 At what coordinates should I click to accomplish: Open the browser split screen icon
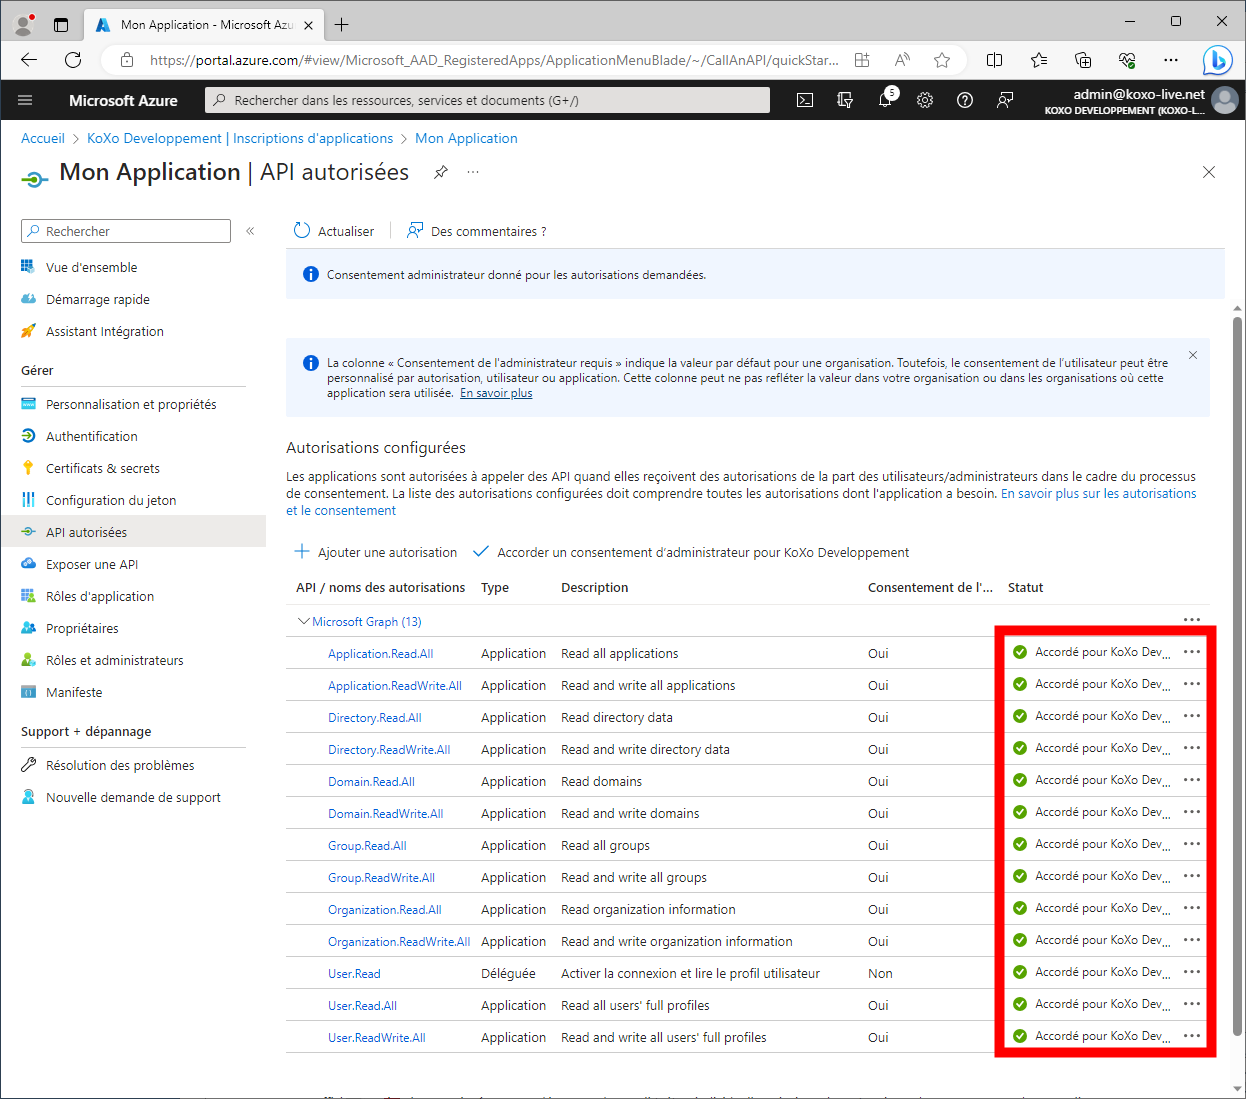[x=994, y=60]
